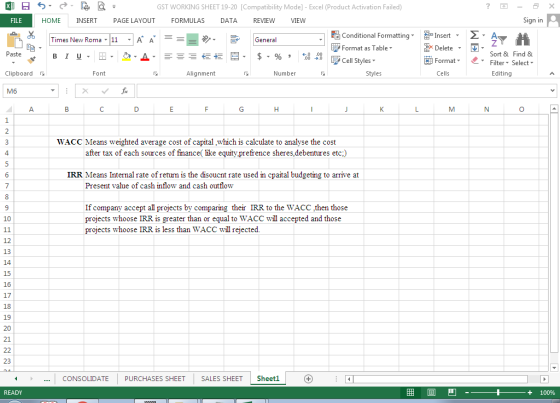
Task: Click the Print Preview icon in quick access toolbar
Action: (101, 6)
